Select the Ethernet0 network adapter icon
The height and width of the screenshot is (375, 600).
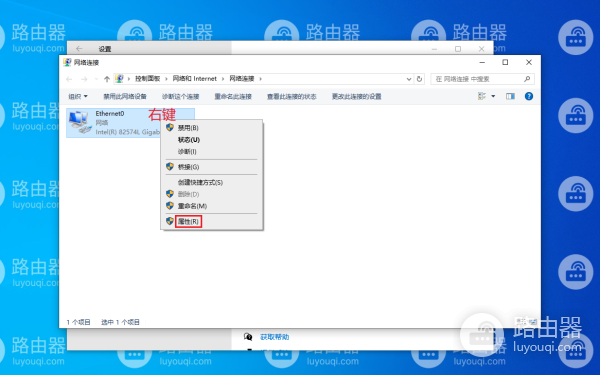pyautogui.click(x=80, y=122)
